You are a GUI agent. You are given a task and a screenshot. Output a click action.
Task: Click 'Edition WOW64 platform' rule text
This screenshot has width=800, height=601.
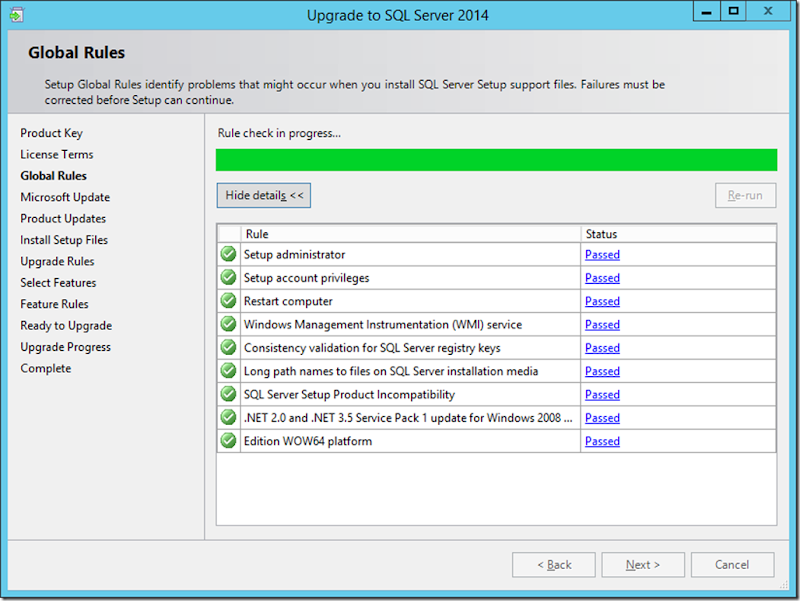tap(308, 441)
